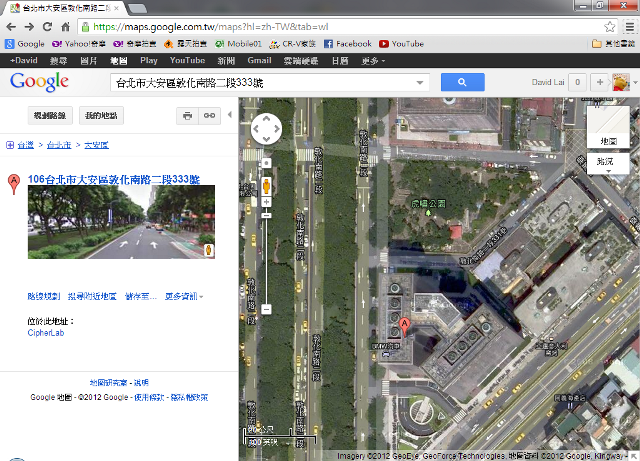
Task: Click the browser forward arrow
Action: click(29, 27)
